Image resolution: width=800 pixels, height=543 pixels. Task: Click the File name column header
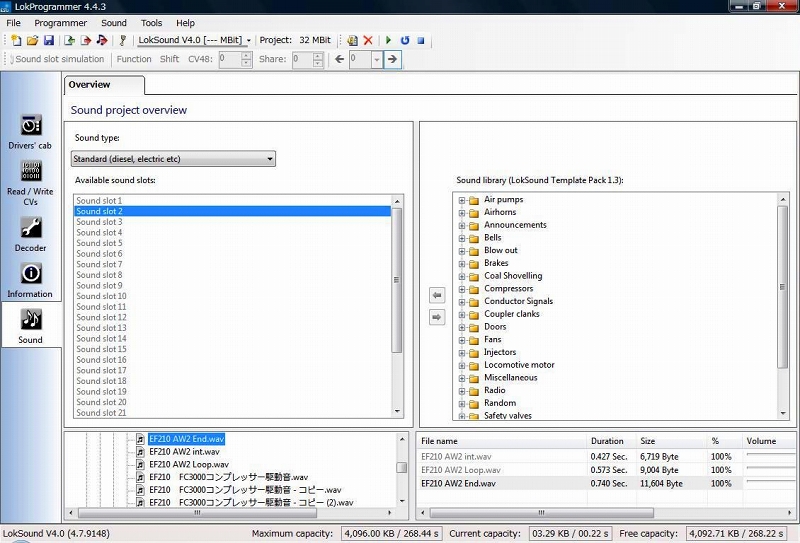coord(502,441)
